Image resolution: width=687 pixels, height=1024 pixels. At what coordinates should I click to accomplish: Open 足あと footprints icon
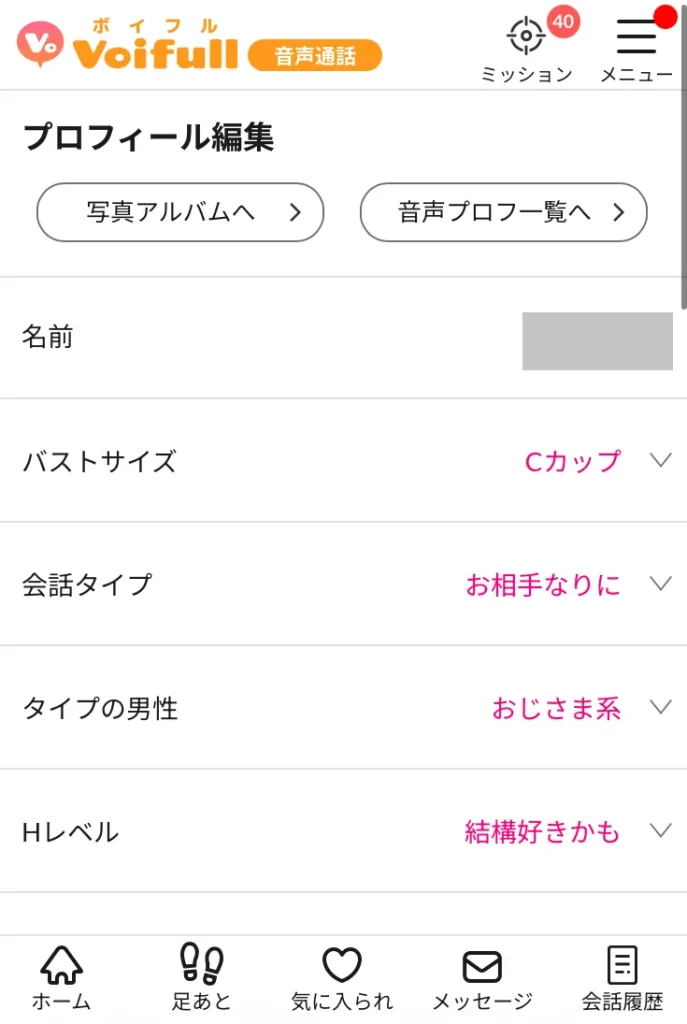(200, 965)
